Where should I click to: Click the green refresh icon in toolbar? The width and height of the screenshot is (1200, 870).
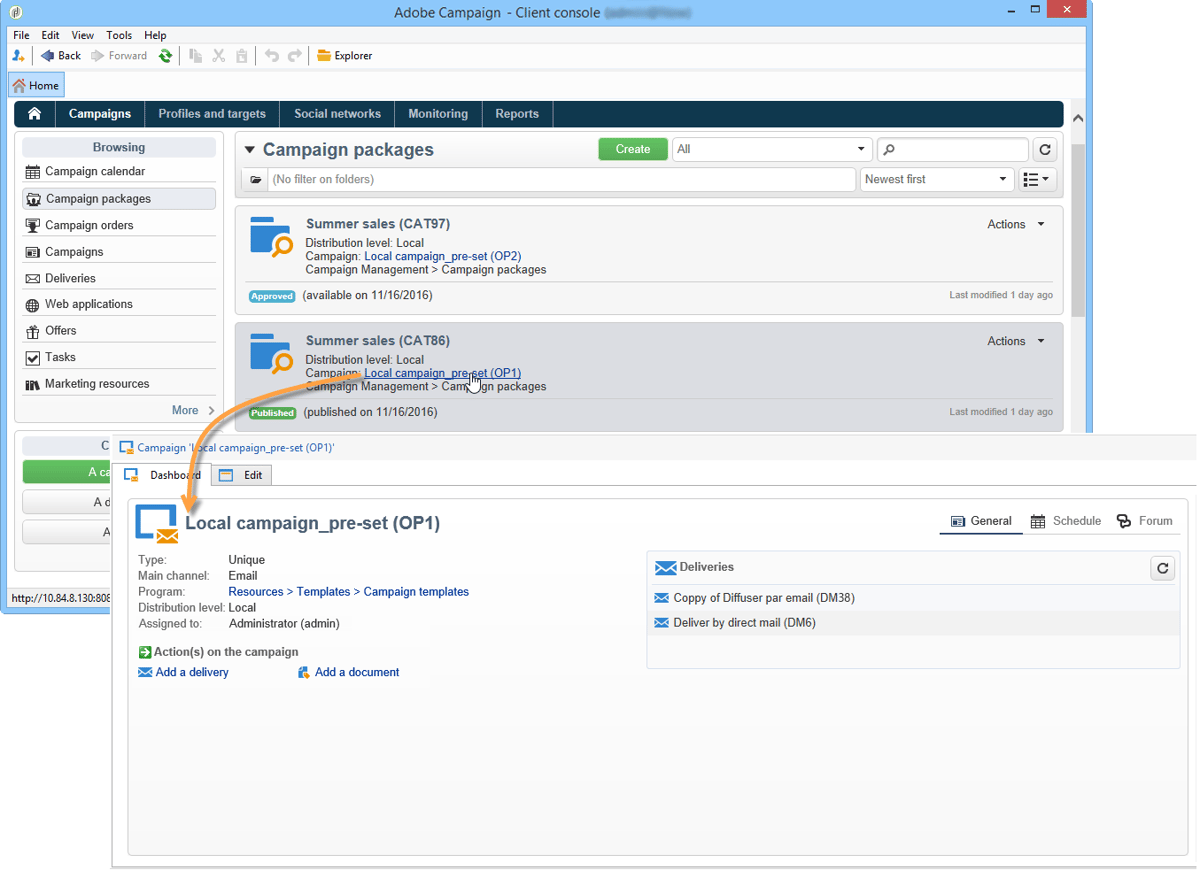click(166, 56)
